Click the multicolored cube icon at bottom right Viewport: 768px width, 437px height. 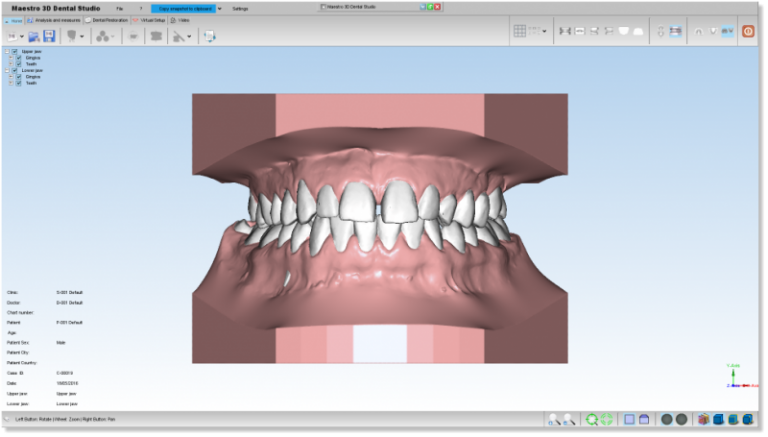click(x=703, y=420)
